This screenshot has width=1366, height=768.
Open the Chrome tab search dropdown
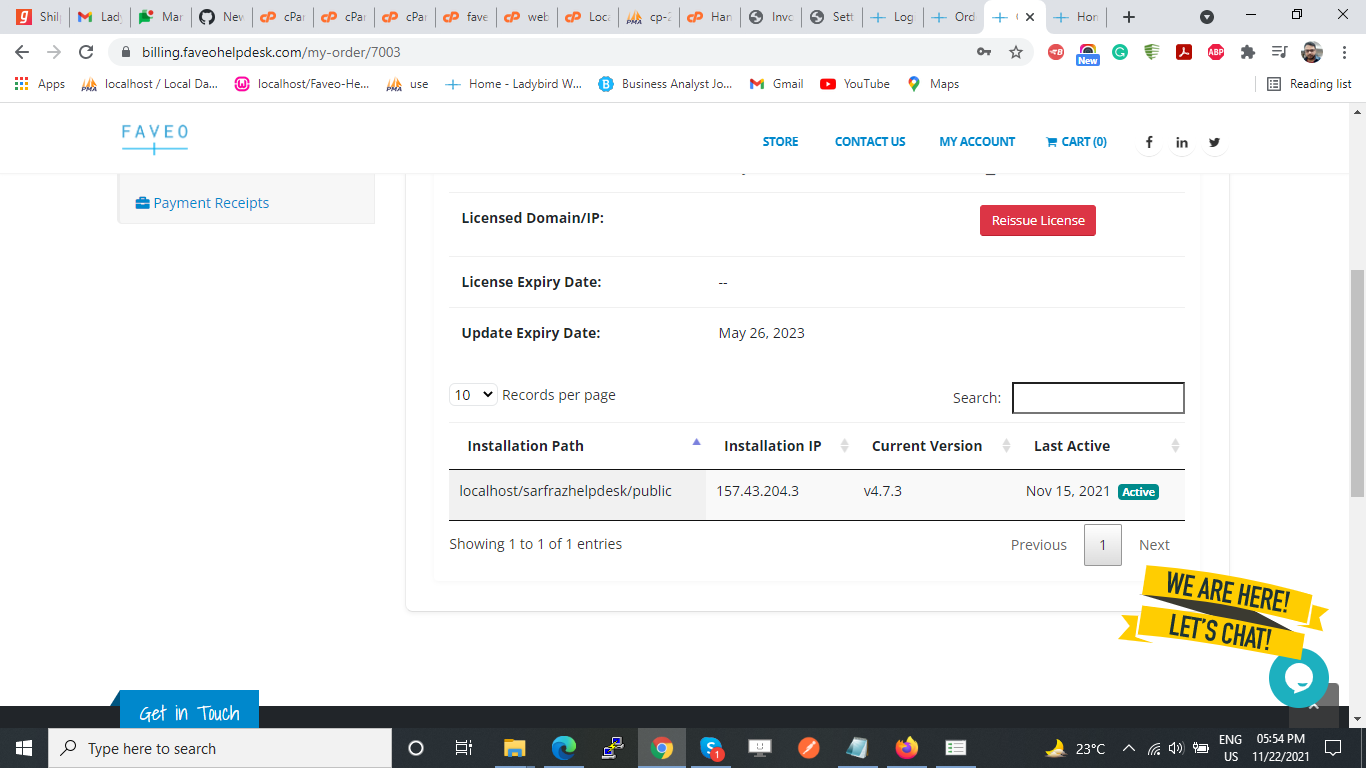coord(1207,17)
